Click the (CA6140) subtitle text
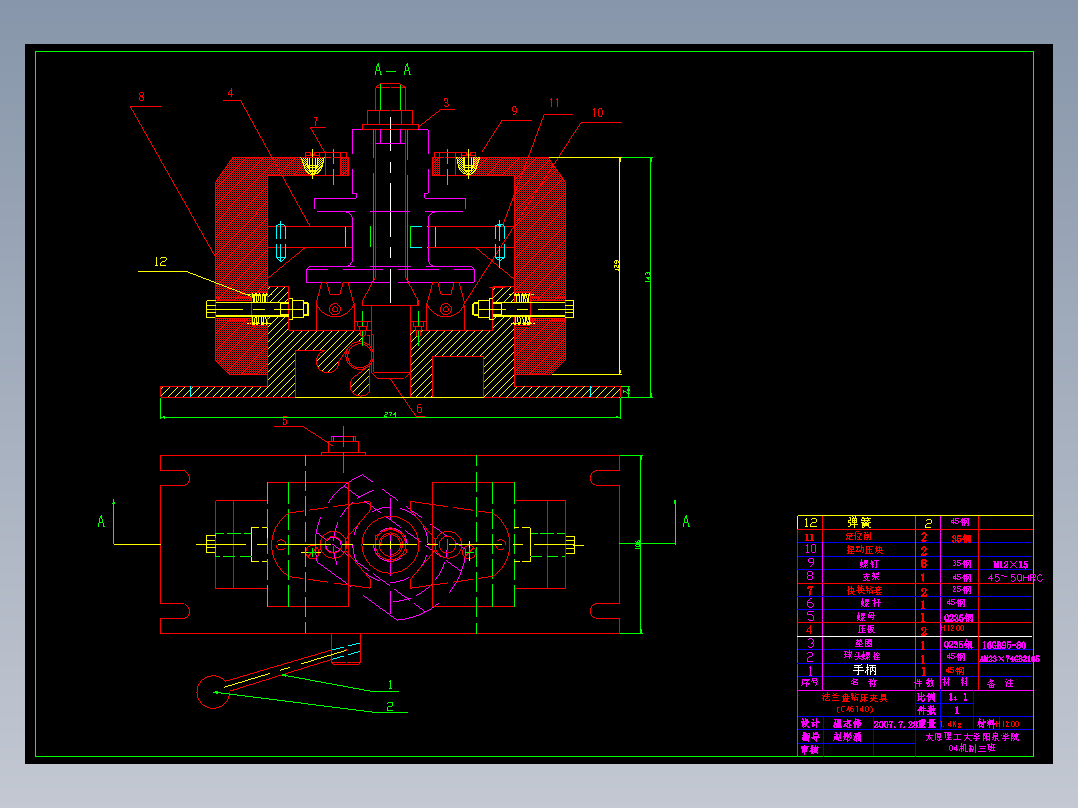The width and height of the screenshot is (1078, 808). coord(855,709)
